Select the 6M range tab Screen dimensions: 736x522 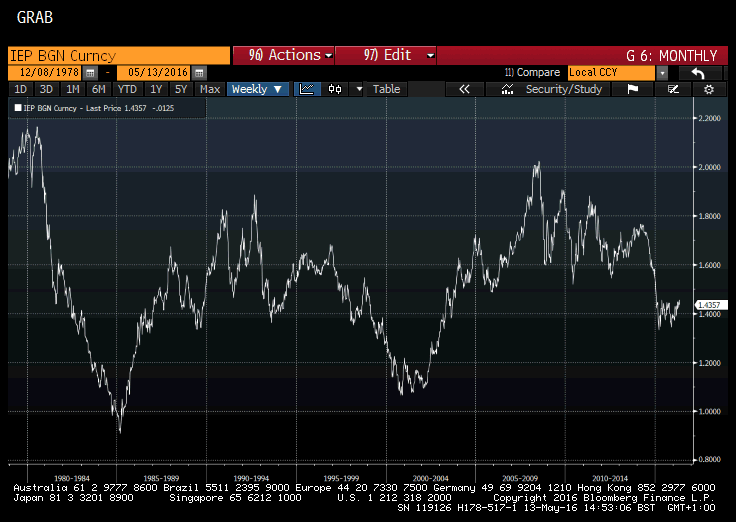[x=99, y=89]
